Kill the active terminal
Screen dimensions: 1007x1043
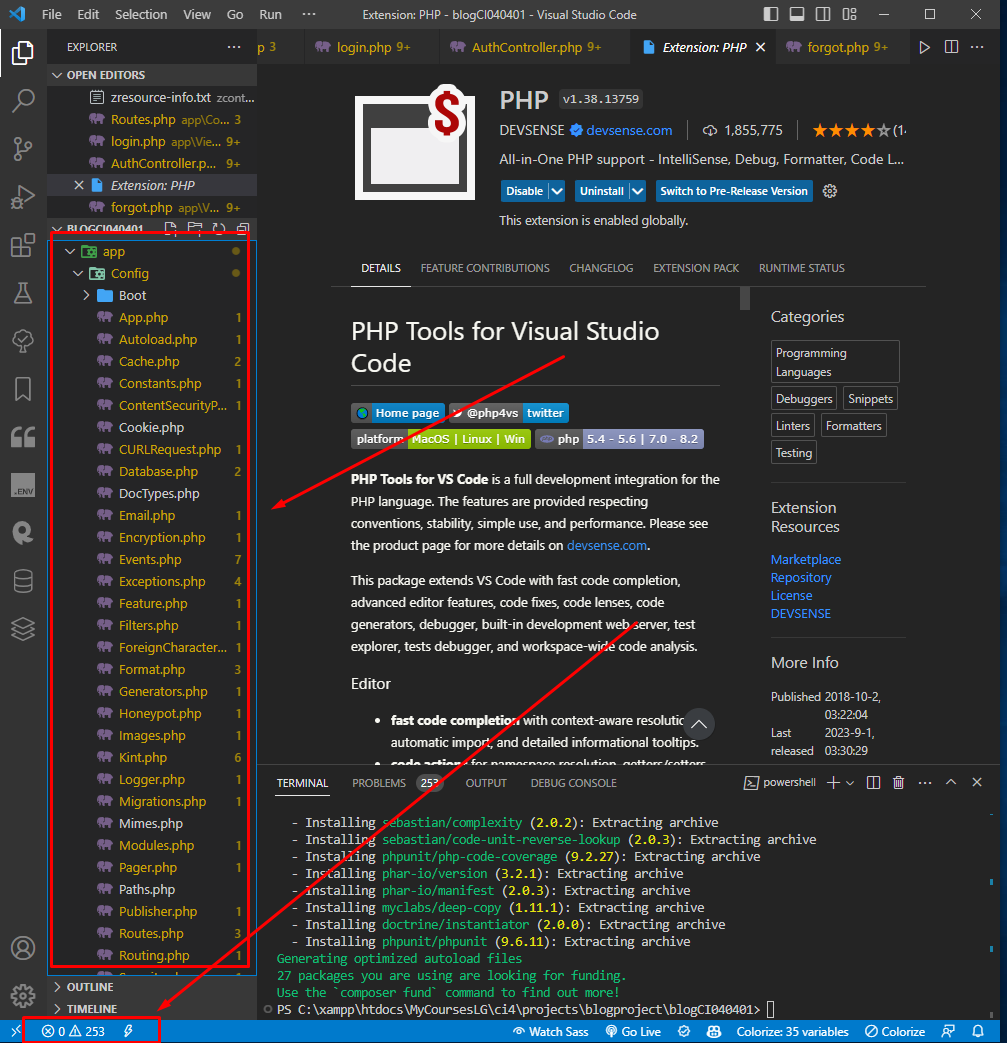[x=898, y=782]
